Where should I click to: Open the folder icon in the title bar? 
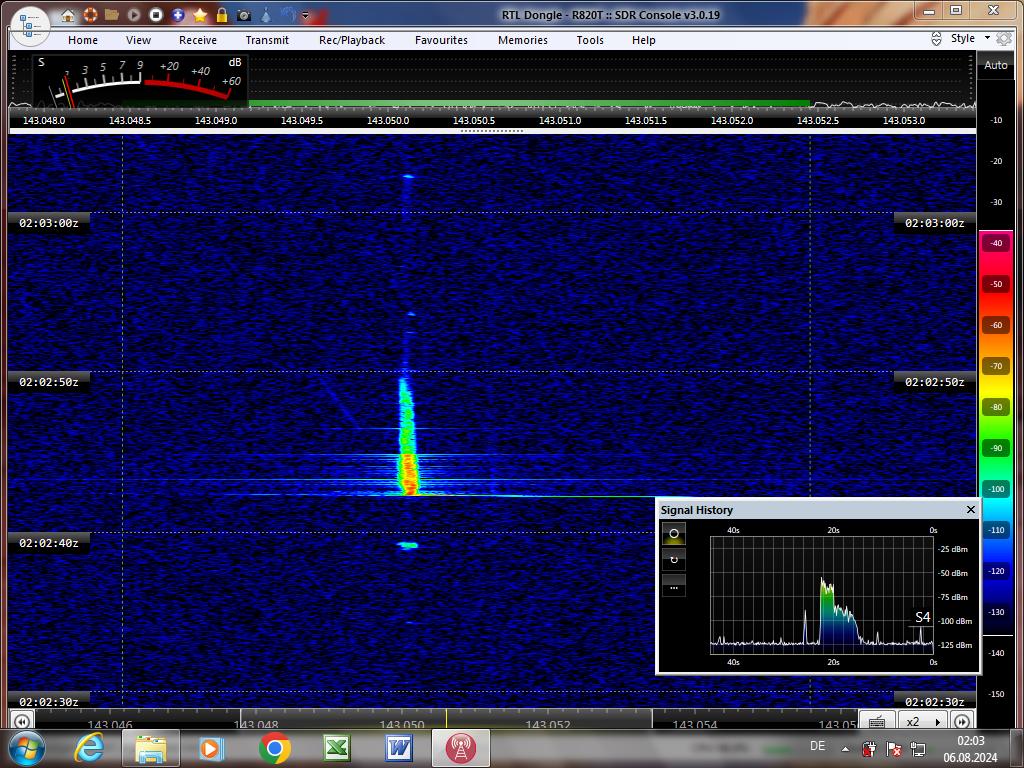[x=112, y=14]
